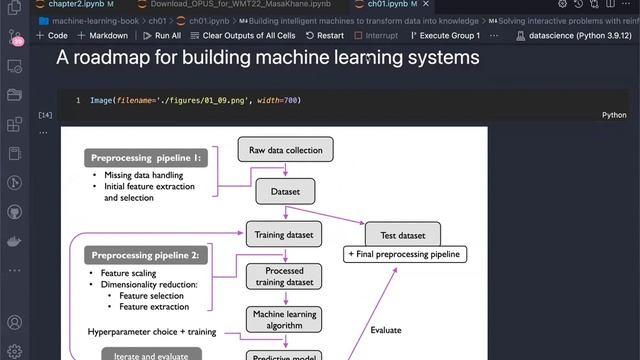
Task: Open the folder-shaped icon in activity bar
Action: click(x=15, y=95)
